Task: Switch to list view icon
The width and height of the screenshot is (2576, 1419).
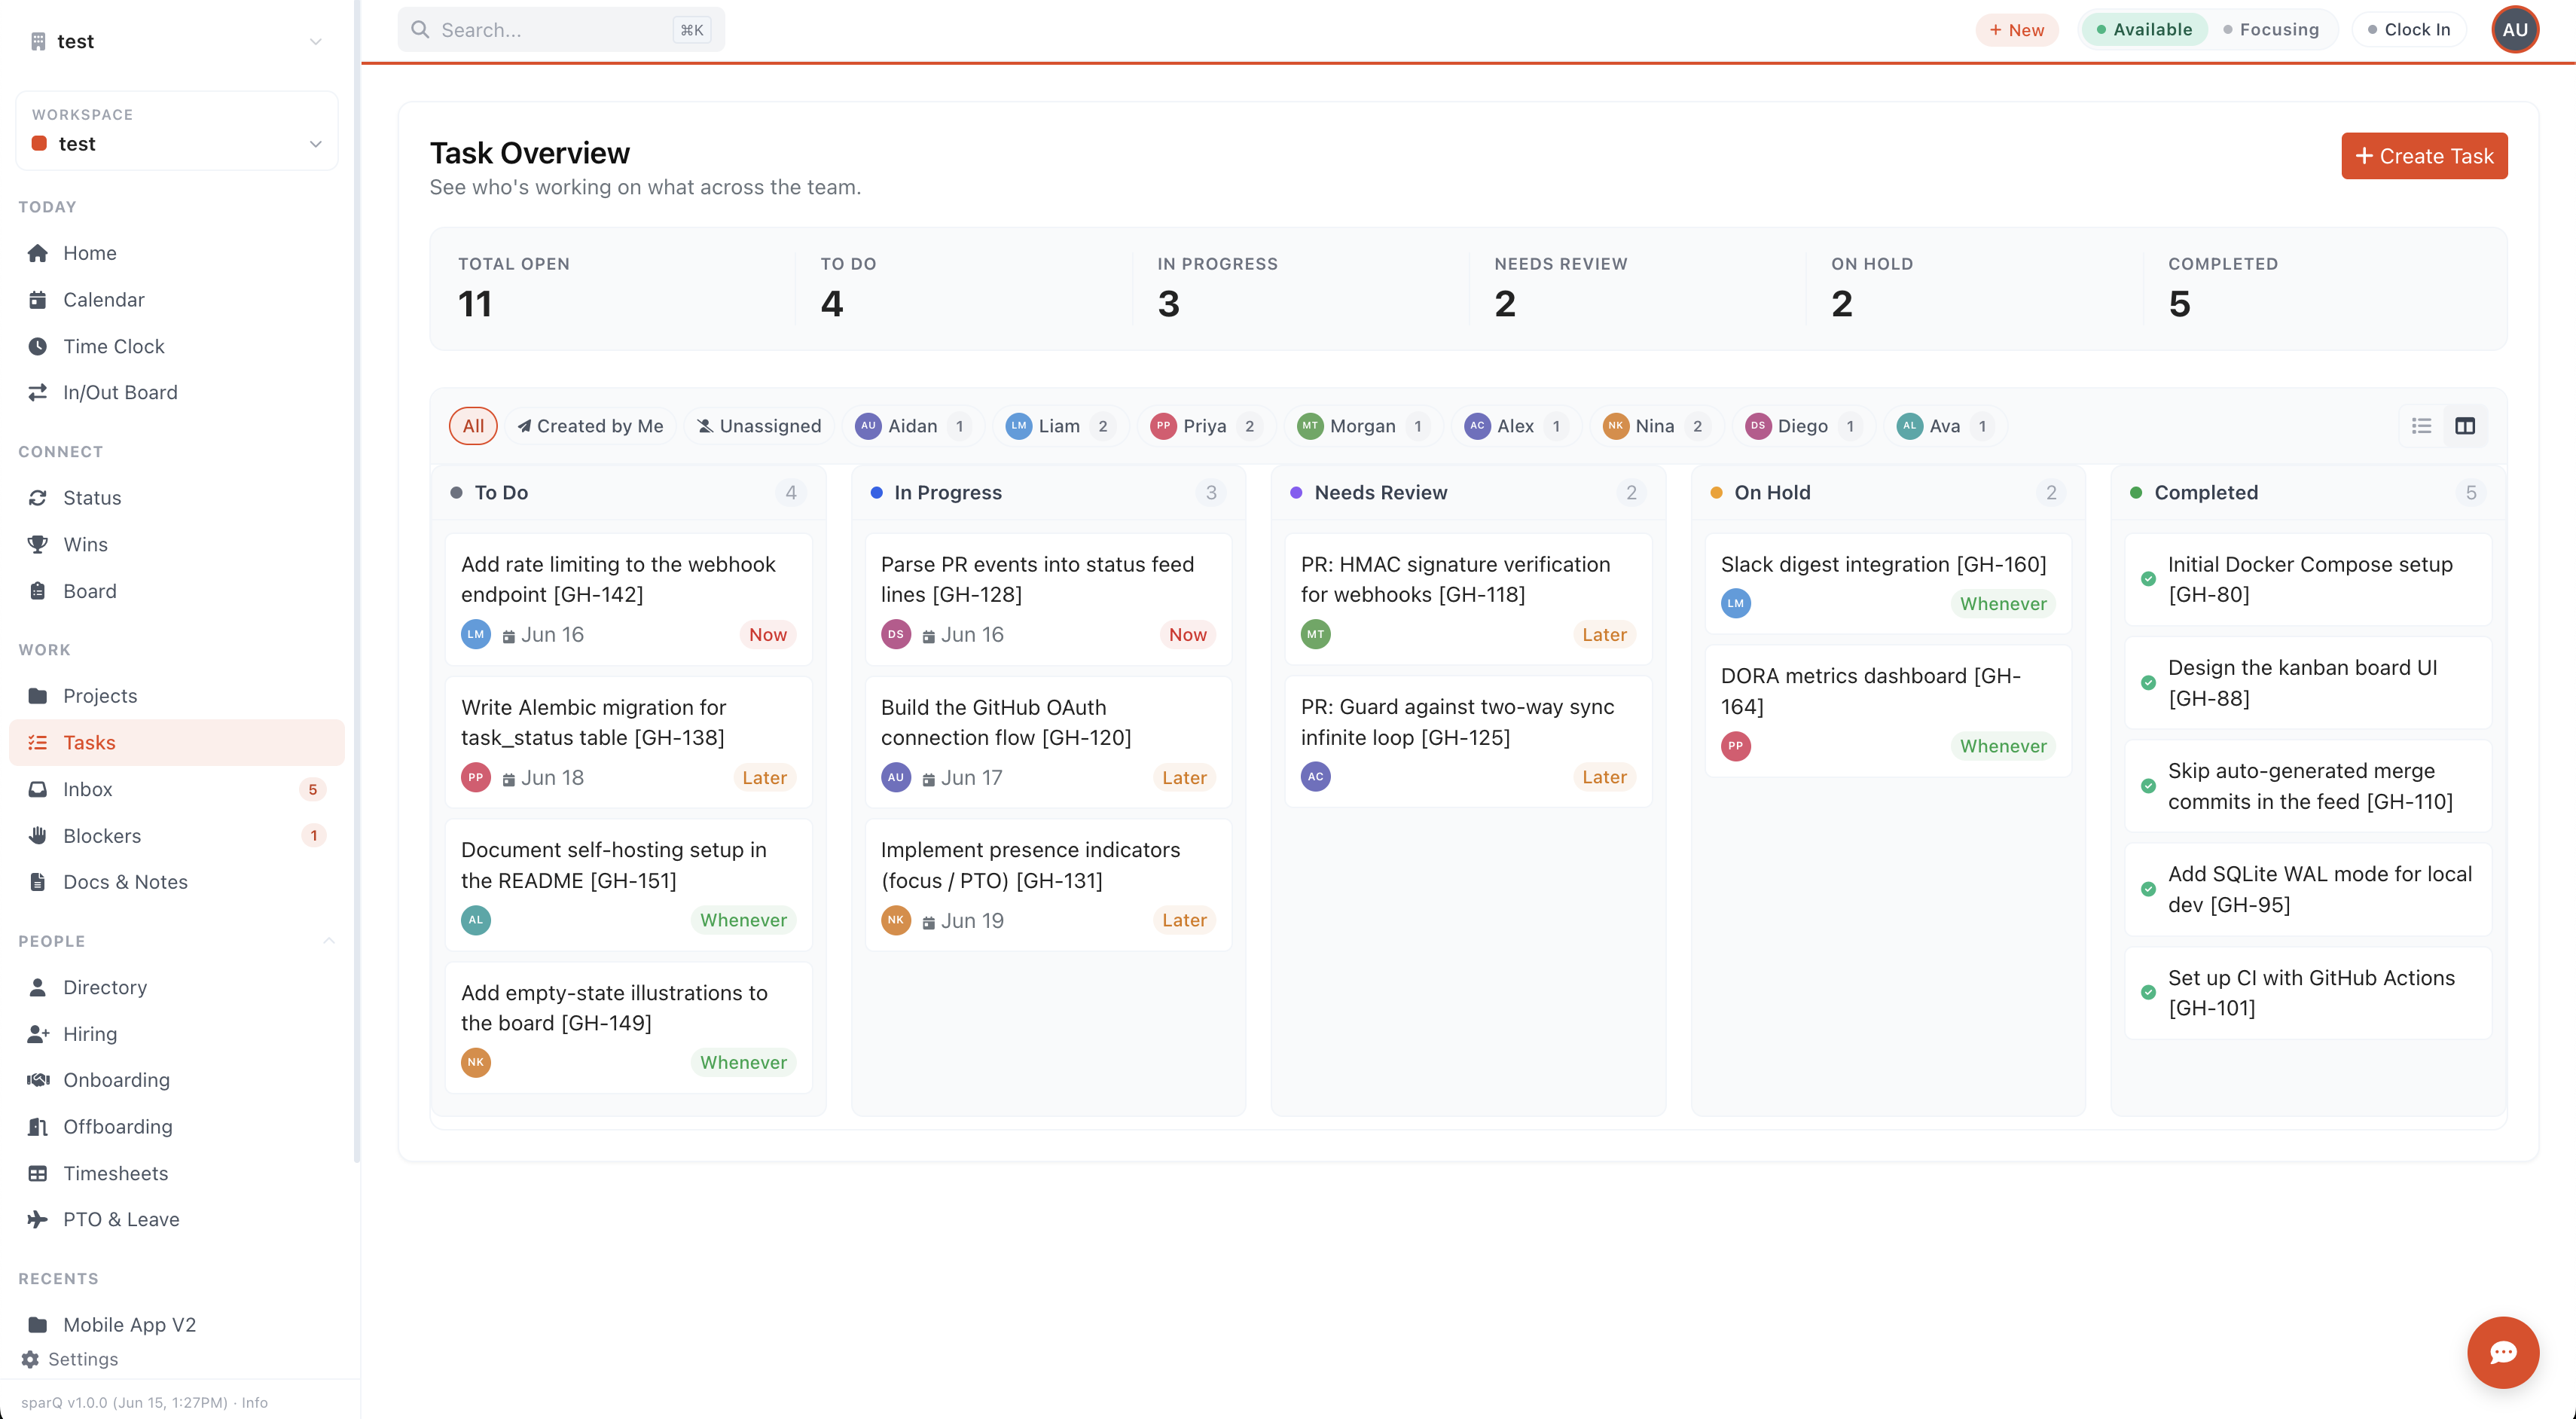Action: point(2421,426)
